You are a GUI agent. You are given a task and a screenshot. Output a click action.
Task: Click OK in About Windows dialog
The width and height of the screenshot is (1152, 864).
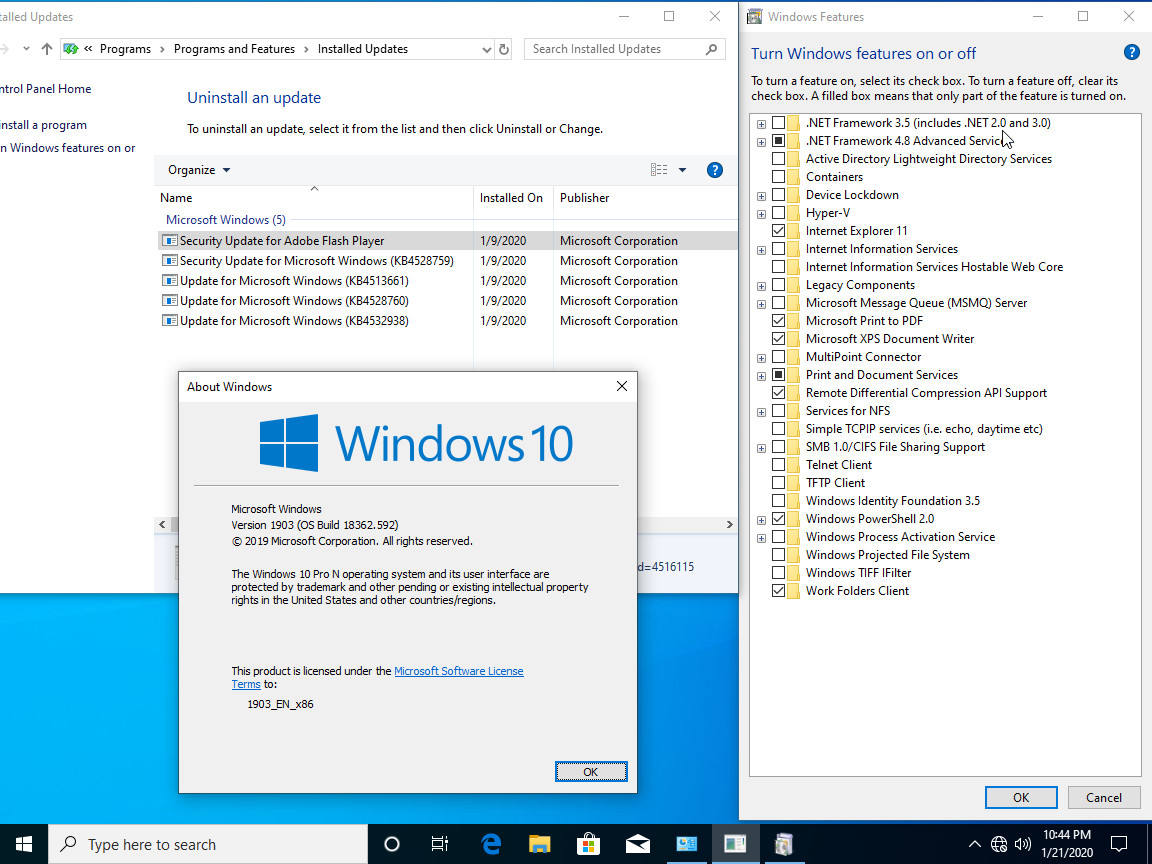point(591,771)
